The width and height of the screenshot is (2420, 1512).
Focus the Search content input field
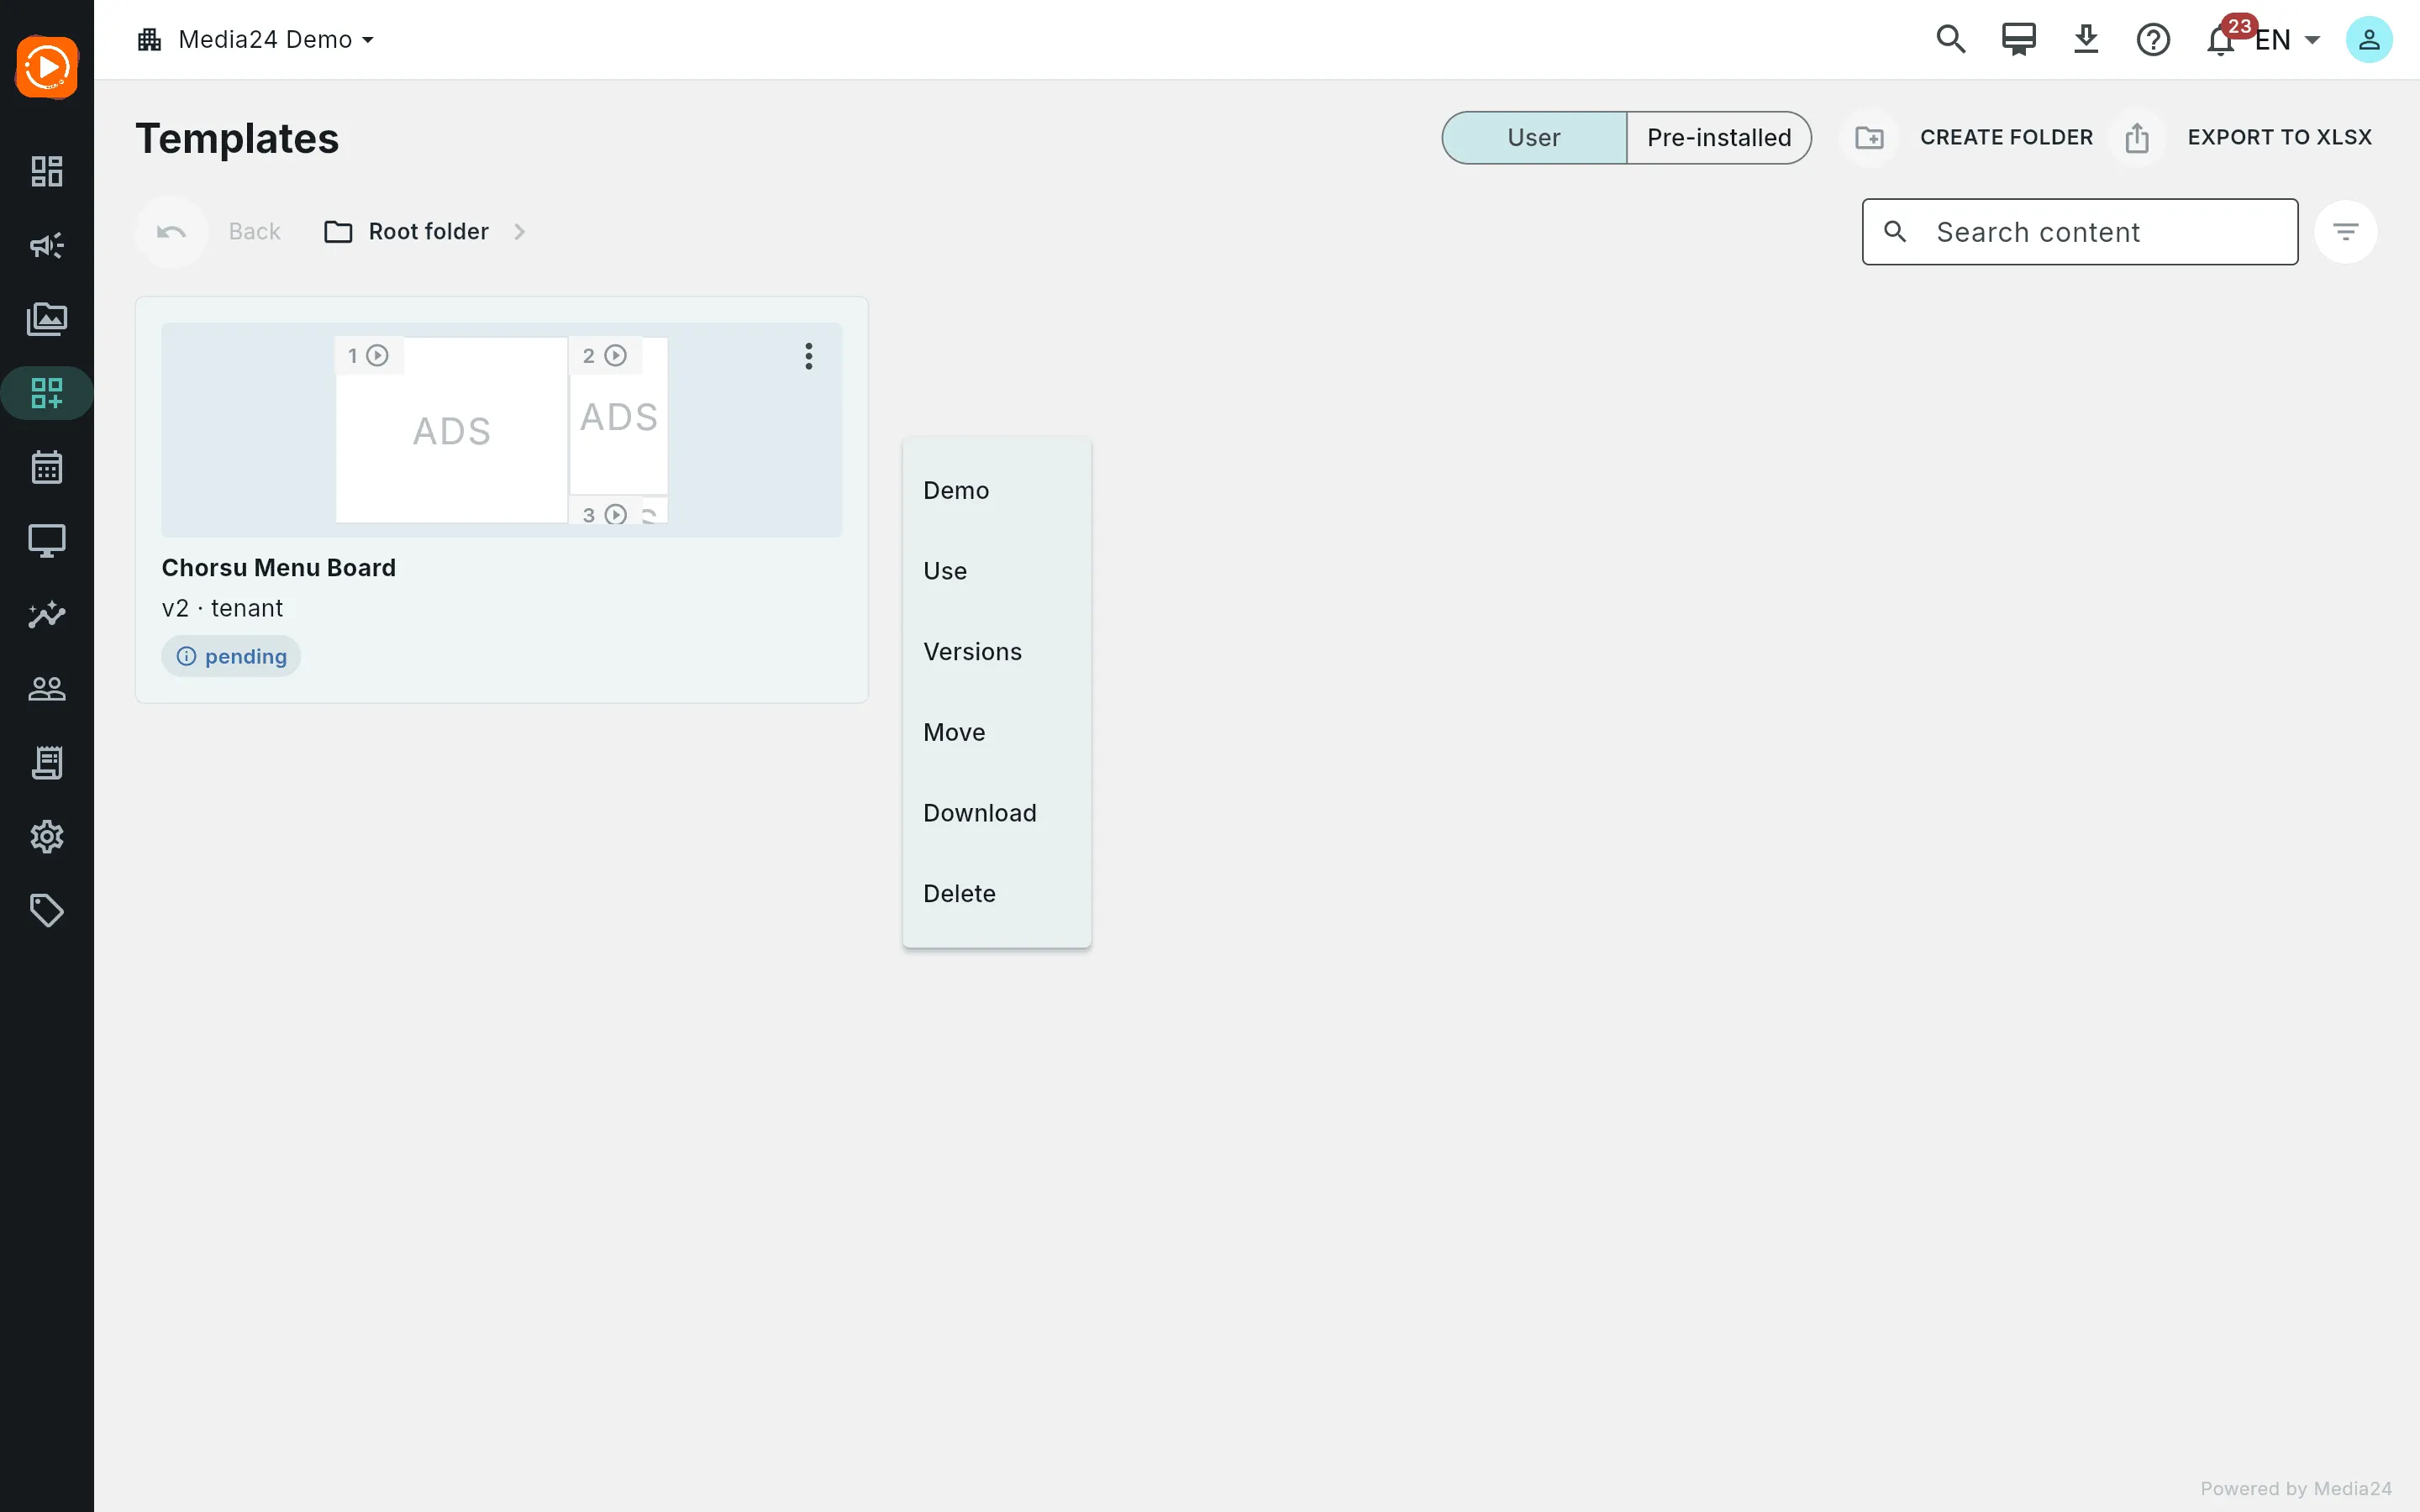pyautogui.click(x=2080, y=232)
